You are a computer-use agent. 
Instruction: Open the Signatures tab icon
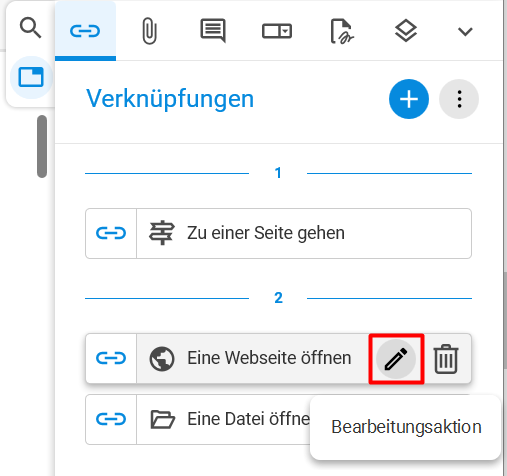click(x=342, y=31)
